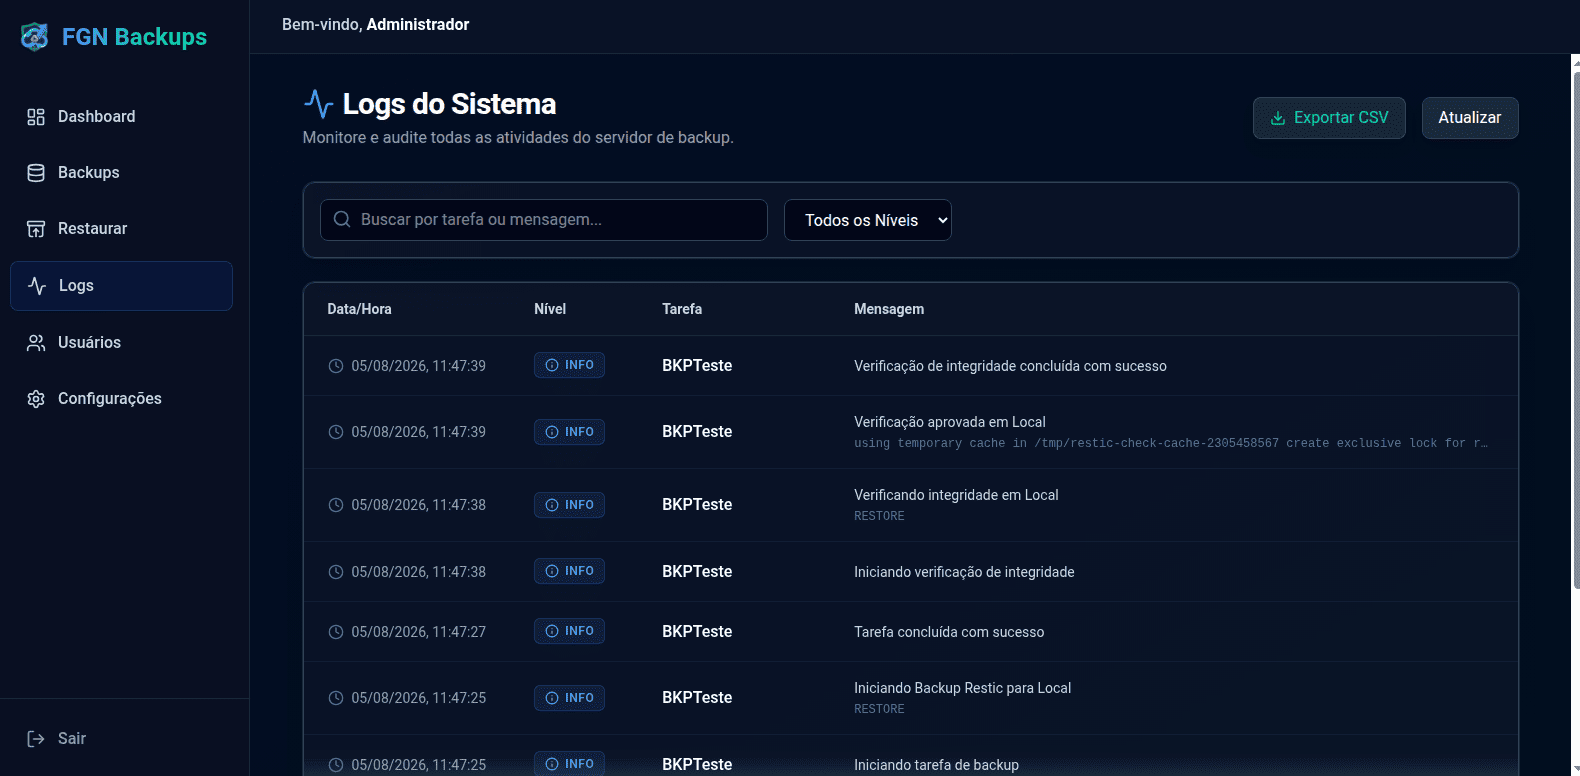Click BKPTeste in the 'Tarefa concluída com sucesso' row
Screen dimensions: 1580x776
(697, 632)
